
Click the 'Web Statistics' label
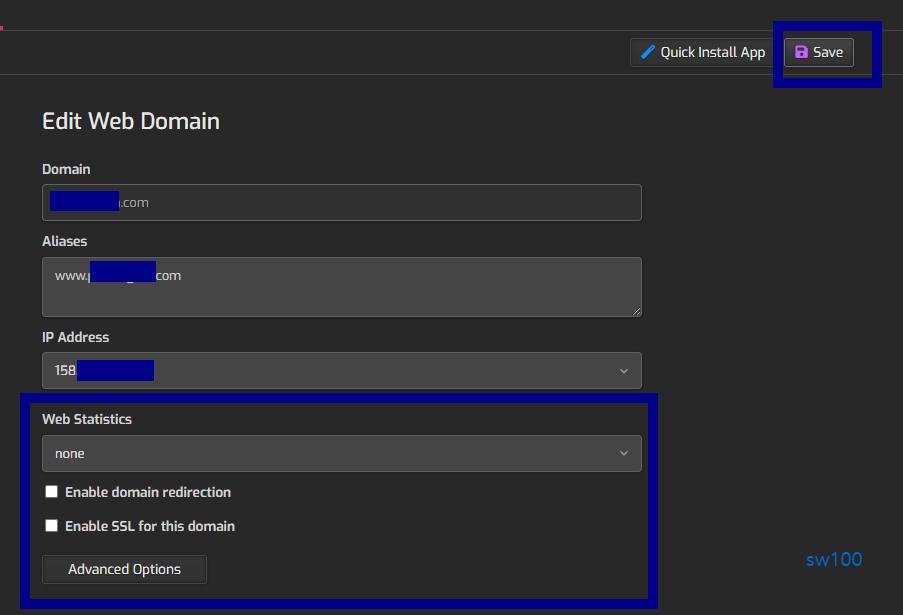[x=87, y=419]
